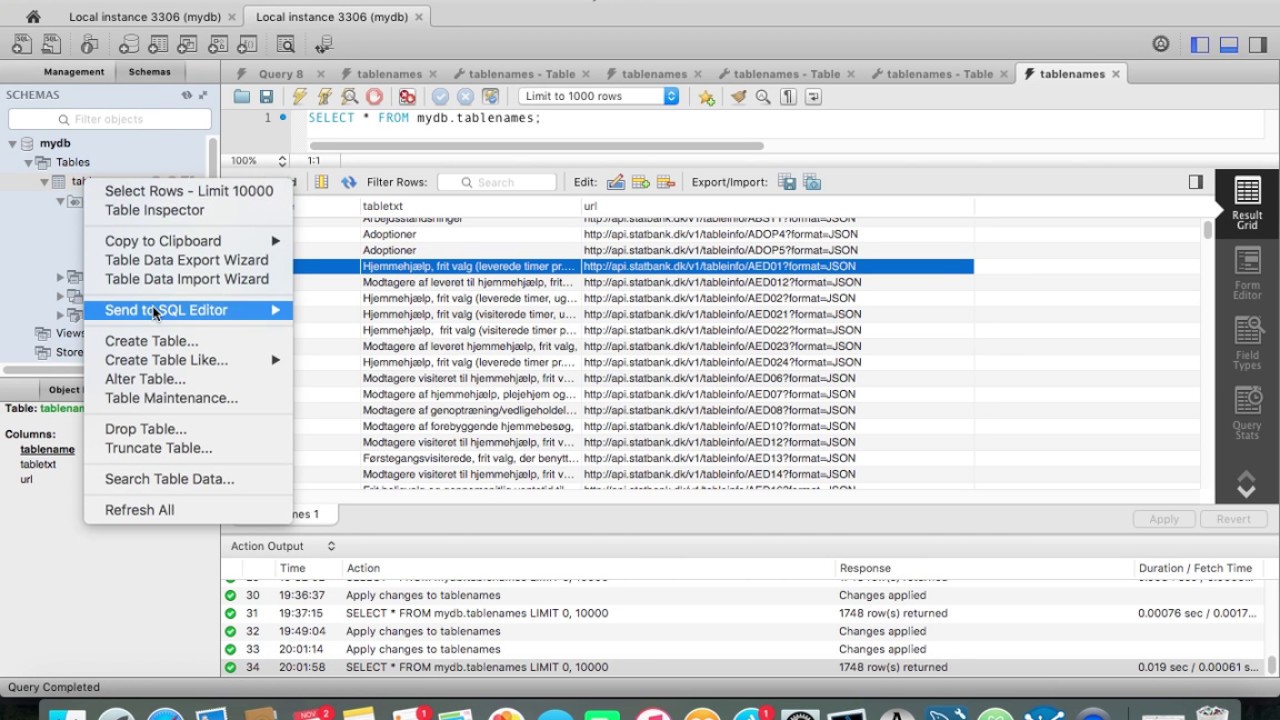Toggle bottom output panel visibility button

click(1229, 44)
